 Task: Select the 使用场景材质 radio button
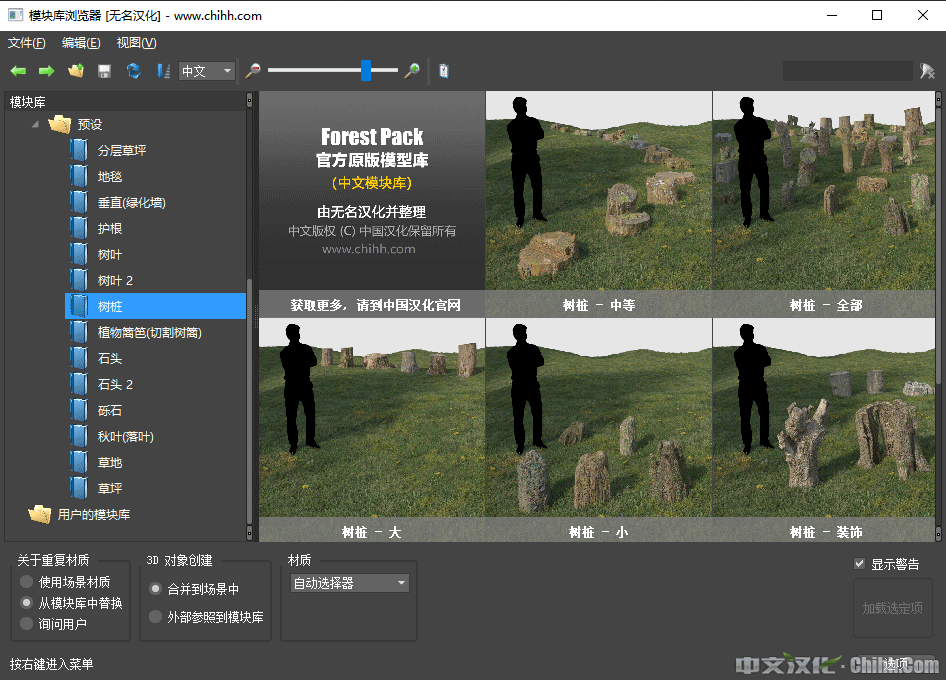(x=27, y=582)
